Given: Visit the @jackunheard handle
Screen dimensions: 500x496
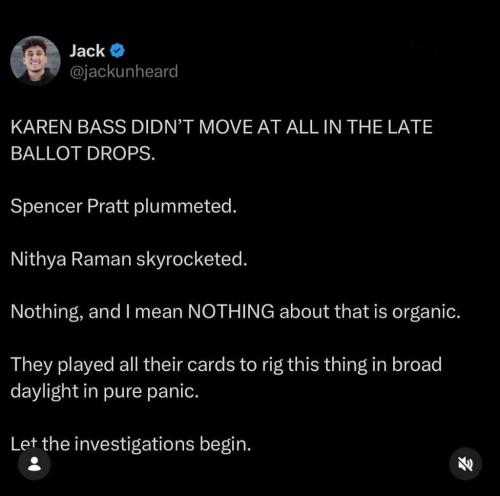Looking at the screenshot, I should (124, 72).
